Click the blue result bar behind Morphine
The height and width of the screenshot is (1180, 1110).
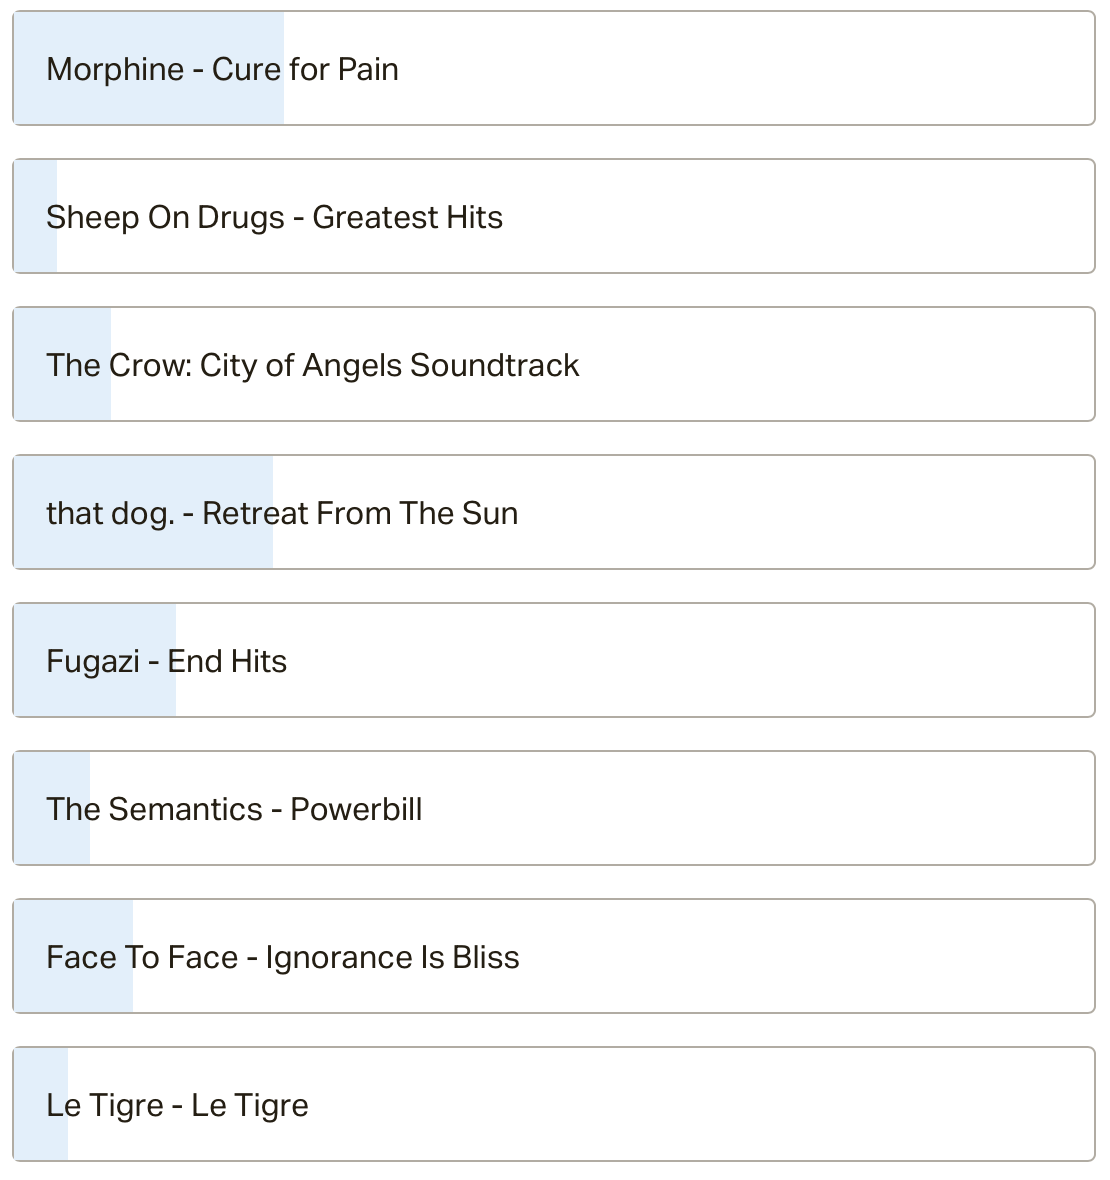[x=149, y=68]
